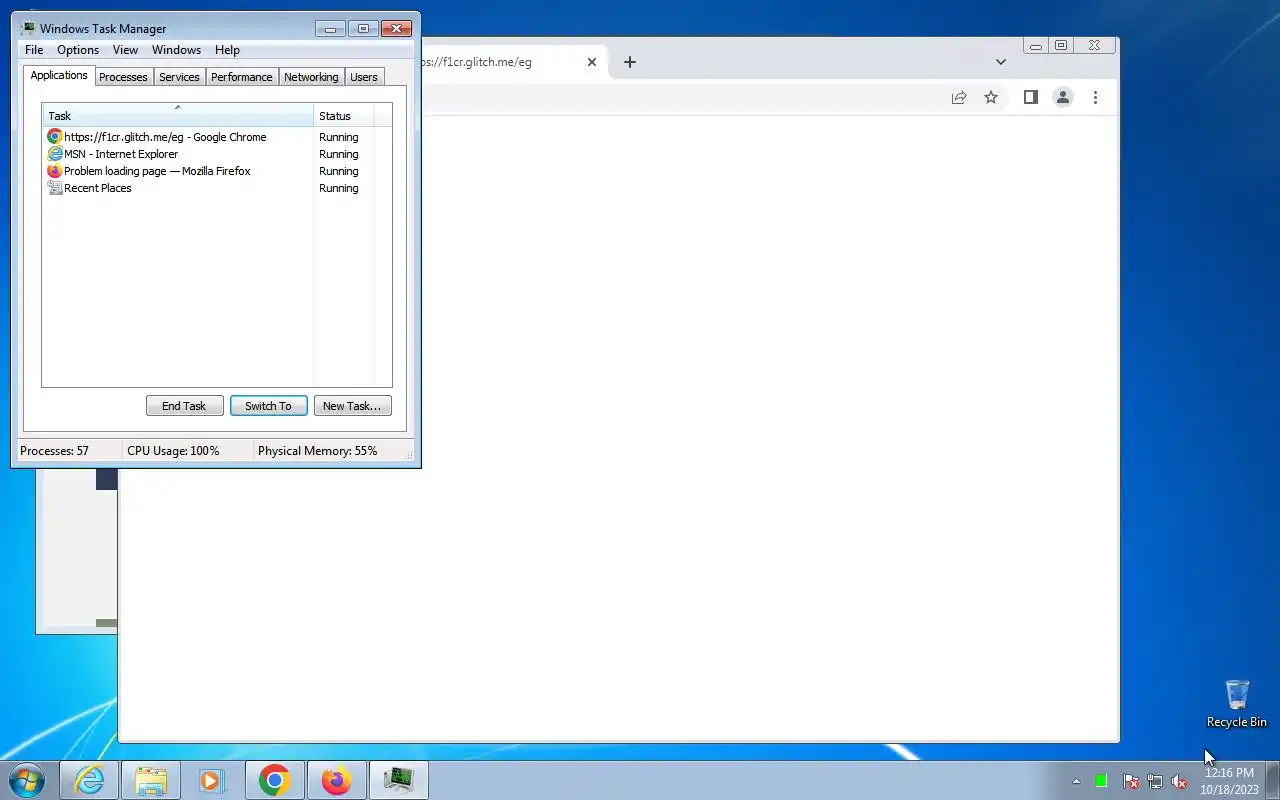Click the Physical Memory: 55% status entry
Screen dimensions: 1280x800
[x=318, y=451]
